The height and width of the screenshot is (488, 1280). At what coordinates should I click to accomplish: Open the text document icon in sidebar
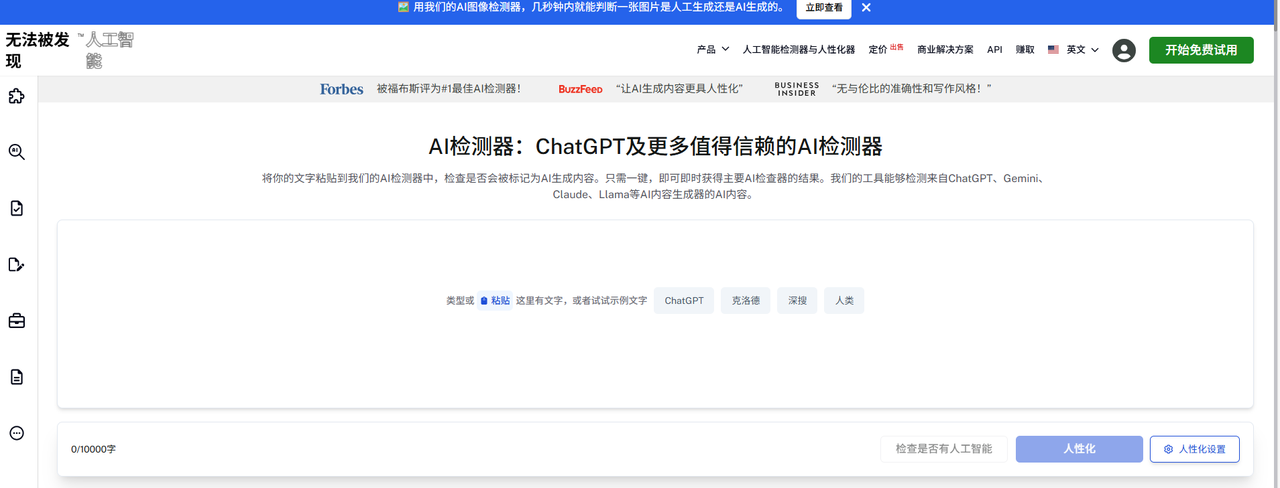(16, 377)
